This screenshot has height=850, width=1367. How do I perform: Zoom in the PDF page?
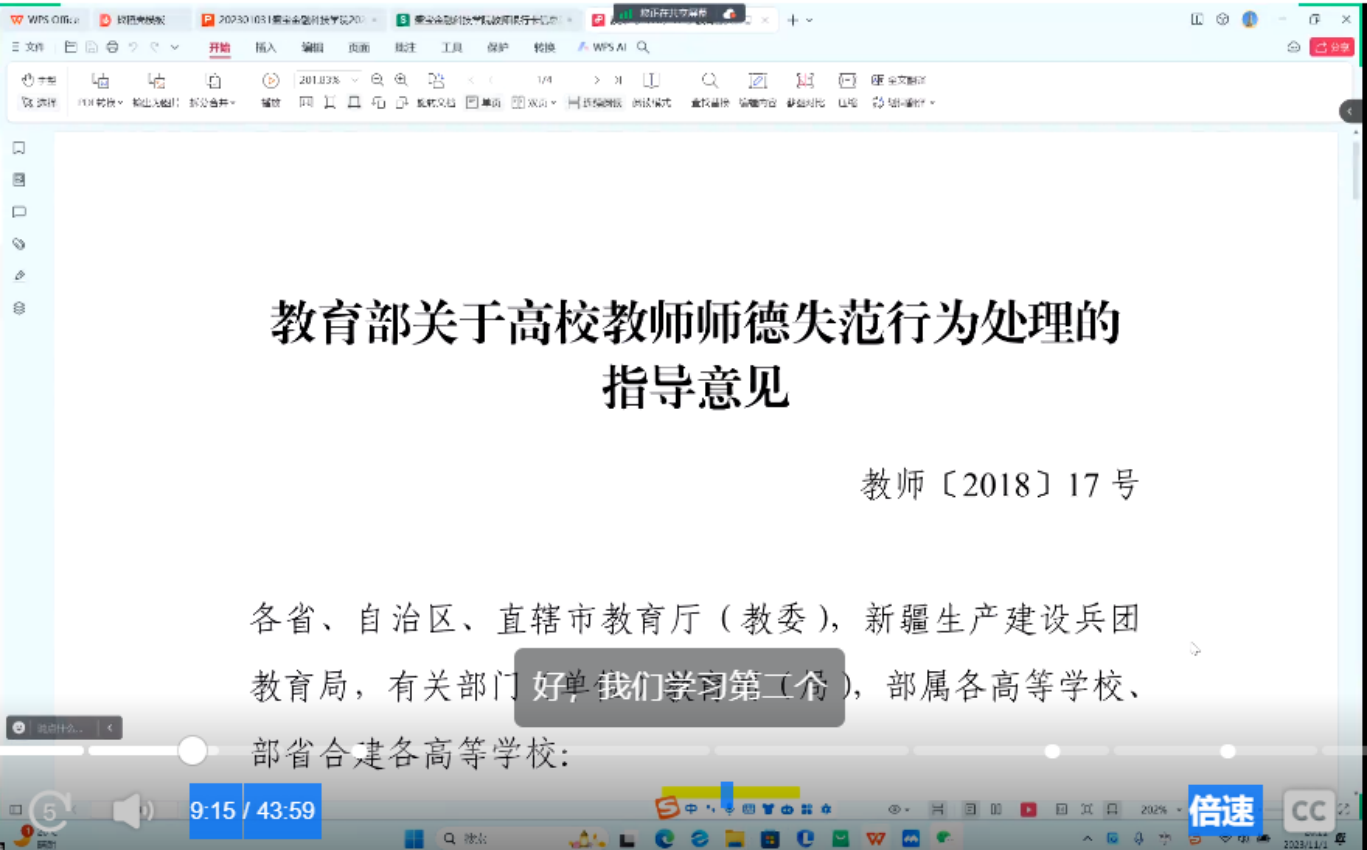coord(401,80)
